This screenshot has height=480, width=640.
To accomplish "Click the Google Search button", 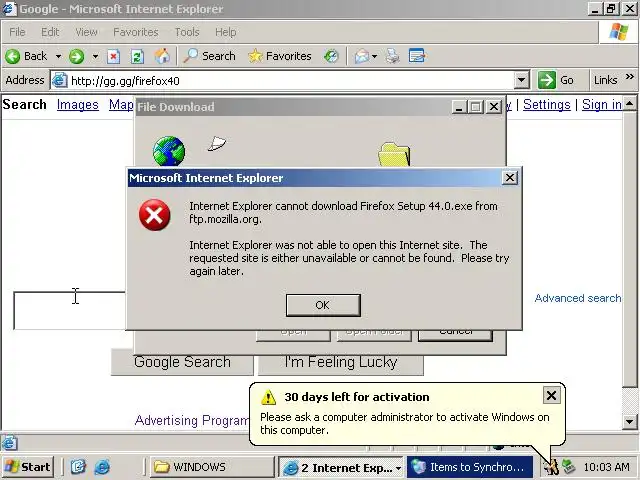I will point(182,362).
